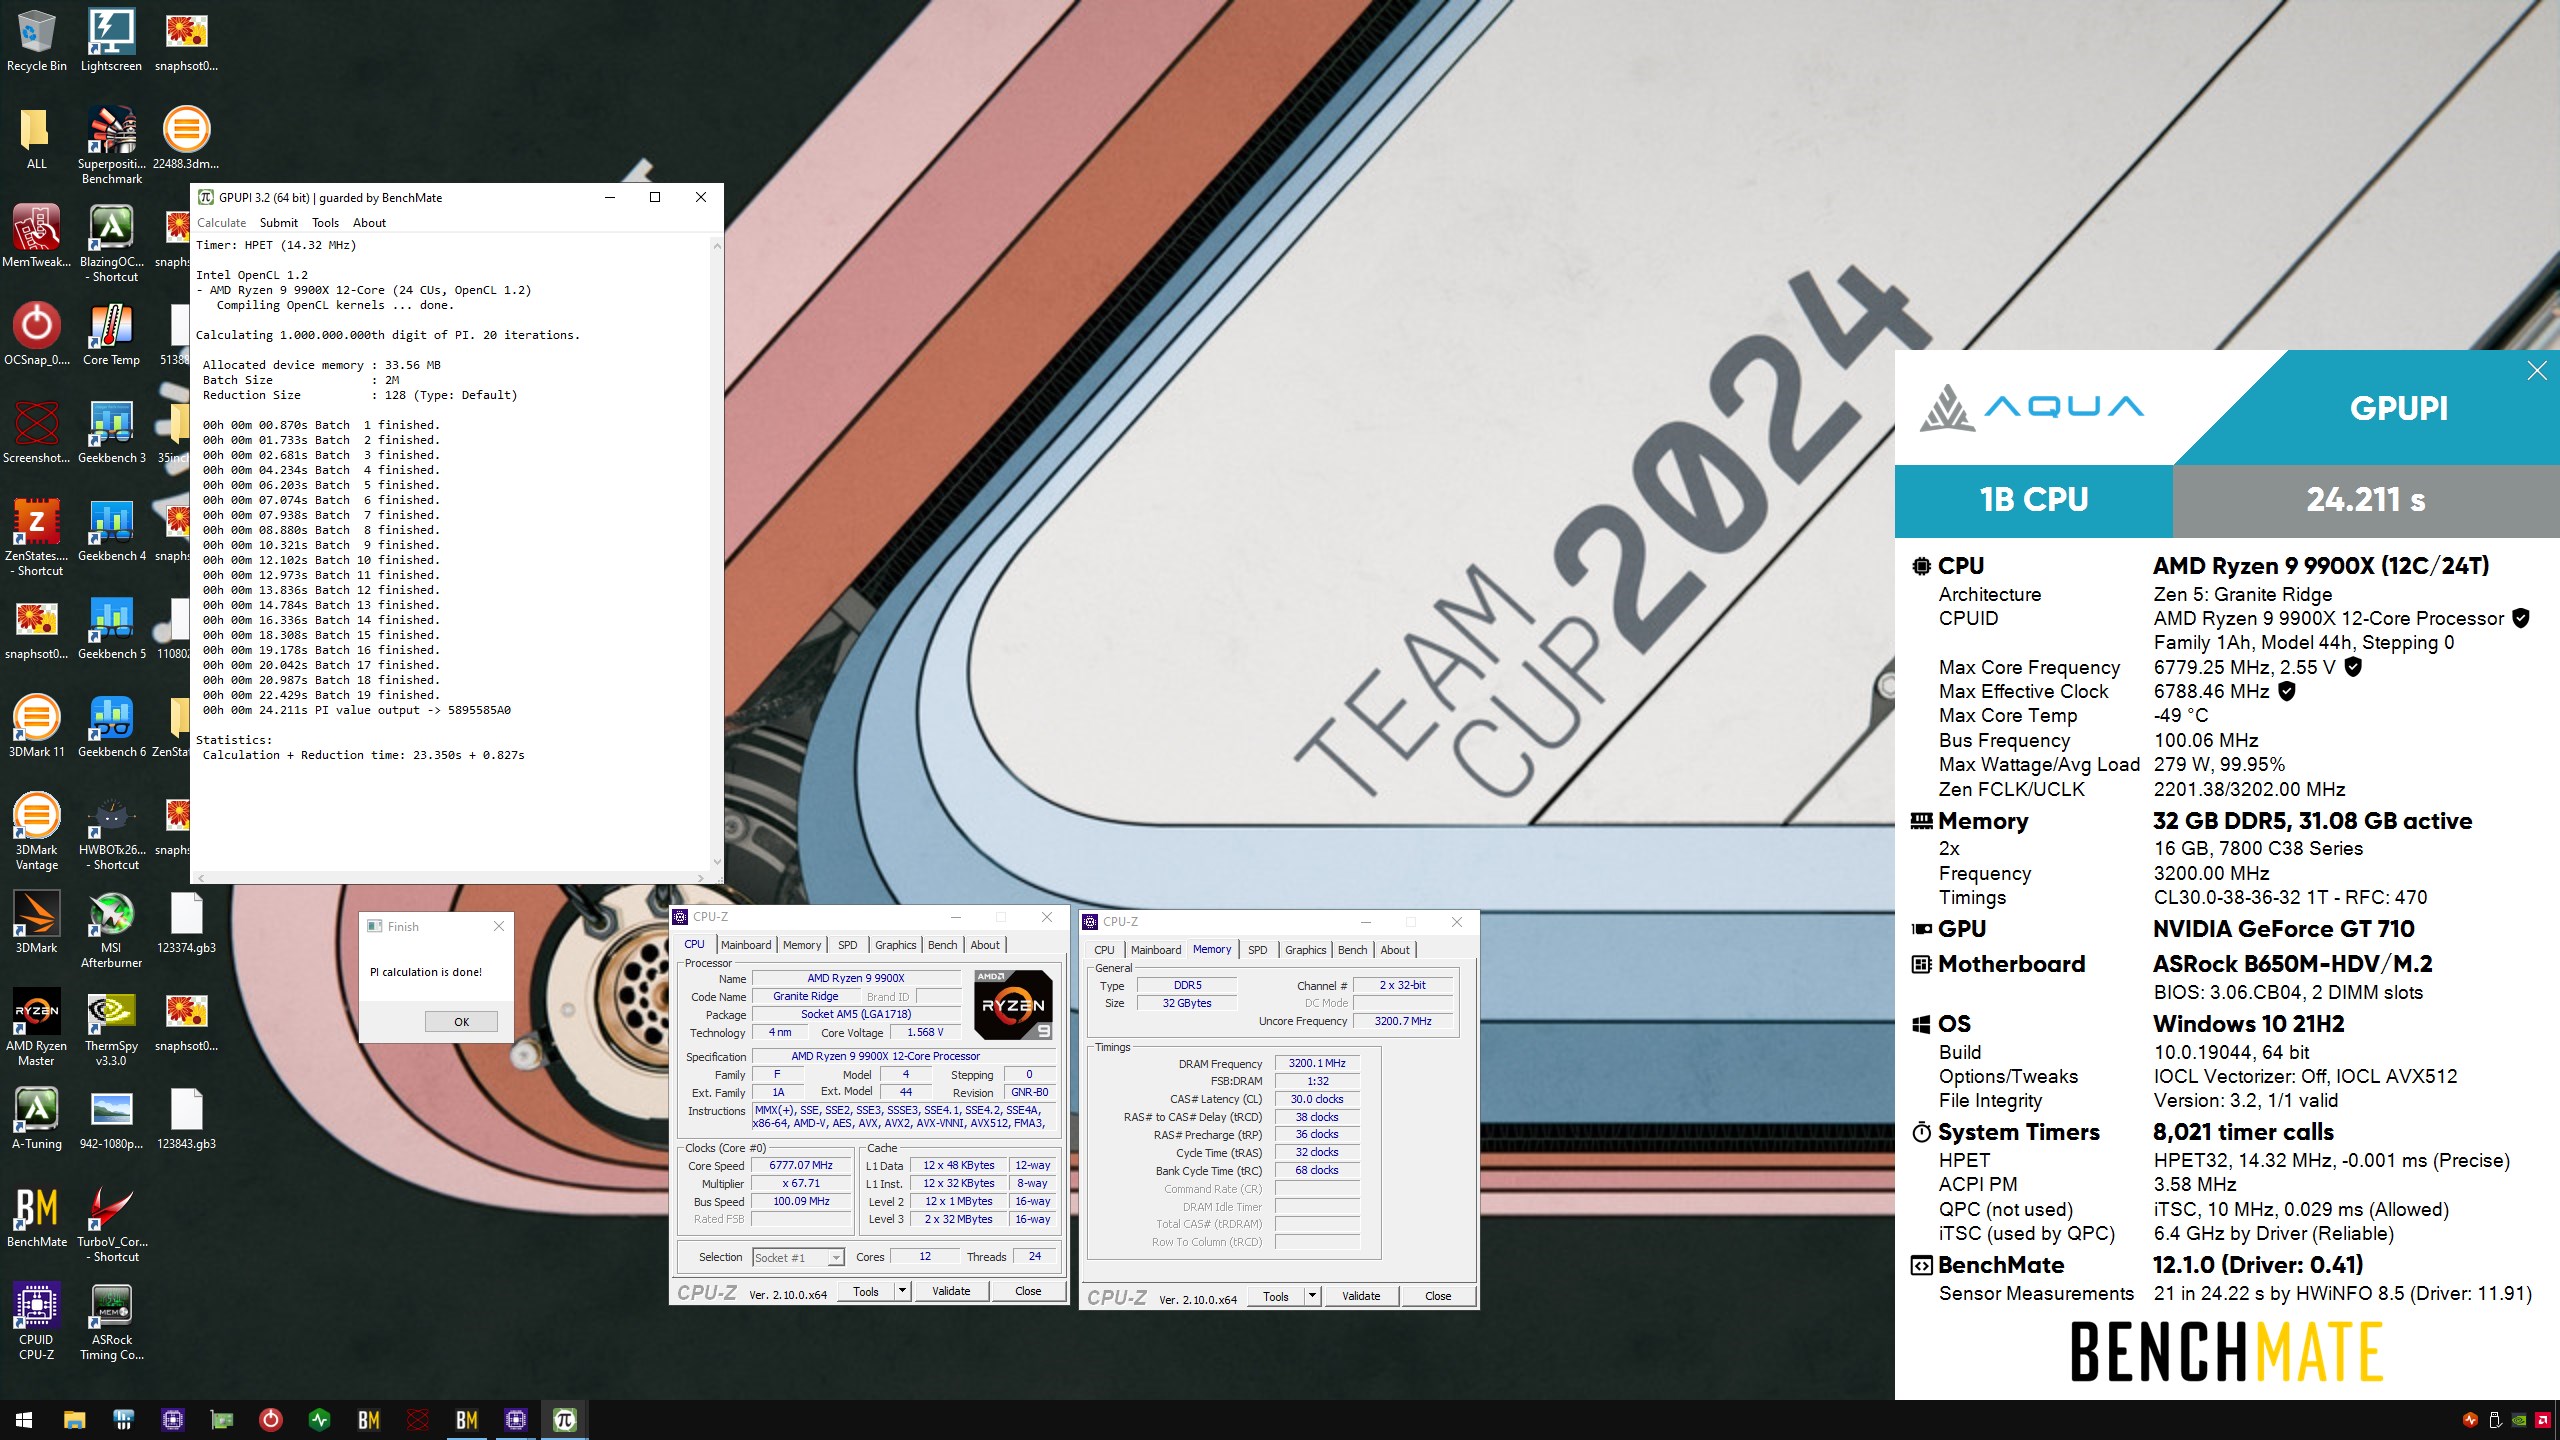Image resolution: width=2560 pixels, height=1440 pixels.
Task: Open the Submit menu in GPUPI
Action: point(279,223)
